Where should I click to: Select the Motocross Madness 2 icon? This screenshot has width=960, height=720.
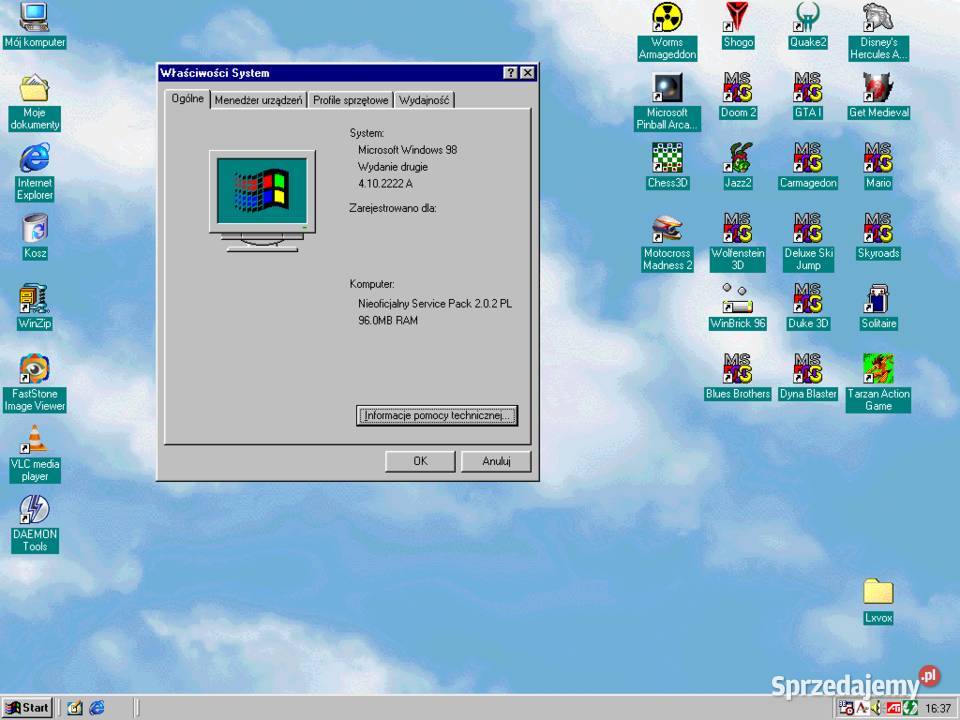pyautogui.click(x=667, y=229)
